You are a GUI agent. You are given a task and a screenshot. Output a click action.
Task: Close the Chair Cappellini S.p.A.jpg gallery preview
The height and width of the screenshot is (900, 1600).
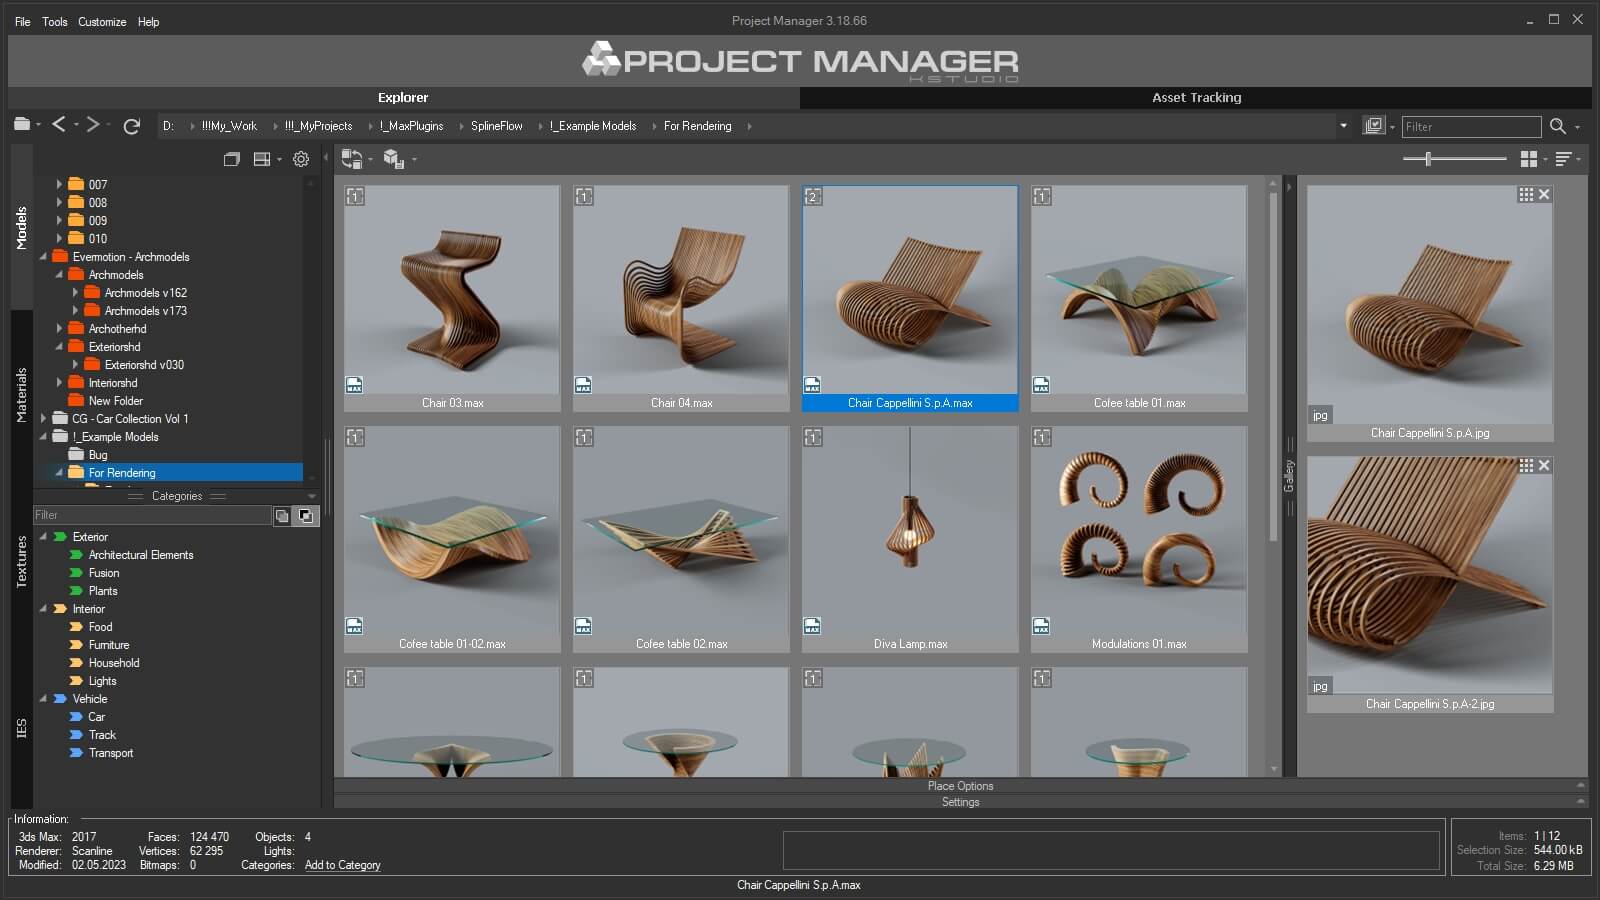click(x=1544, y=195)
